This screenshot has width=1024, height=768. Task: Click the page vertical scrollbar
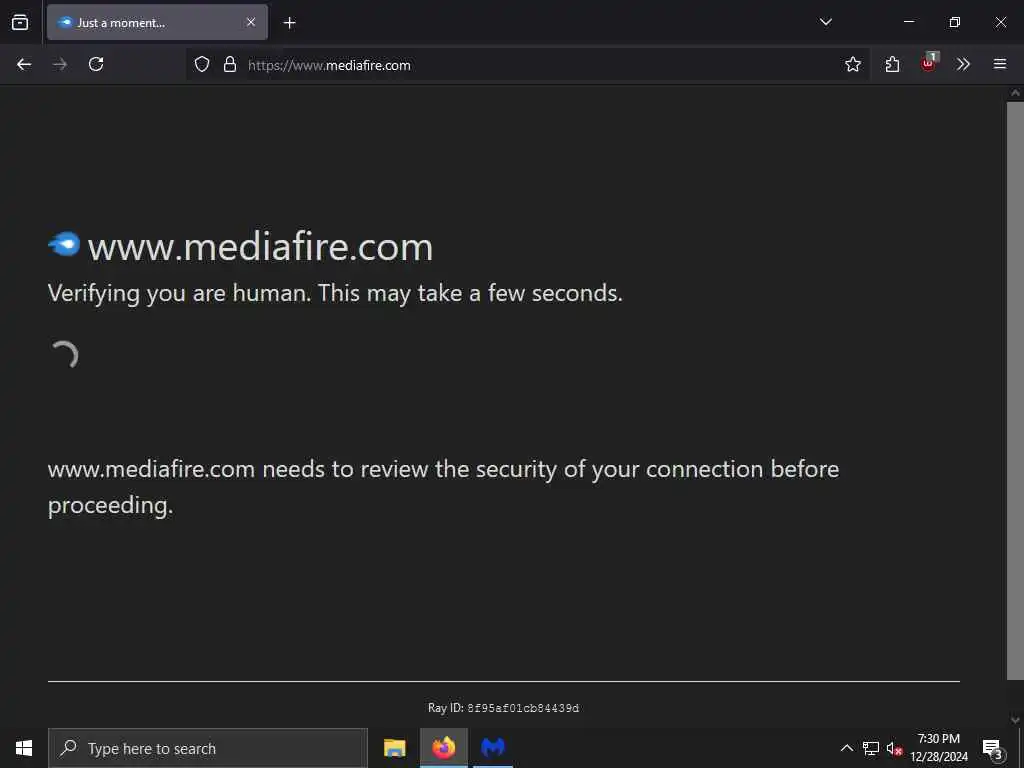[1015, 391]
